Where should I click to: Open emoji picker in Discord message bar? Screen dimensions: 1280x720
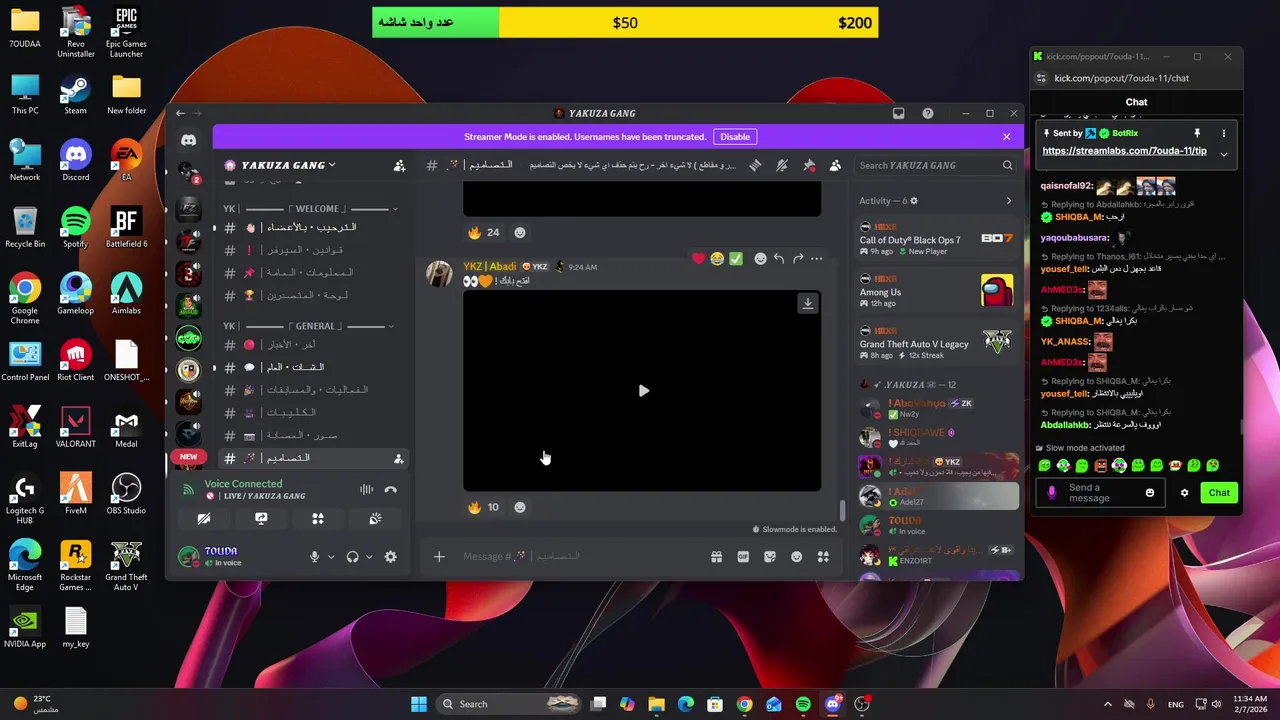(x=797, y=556)
